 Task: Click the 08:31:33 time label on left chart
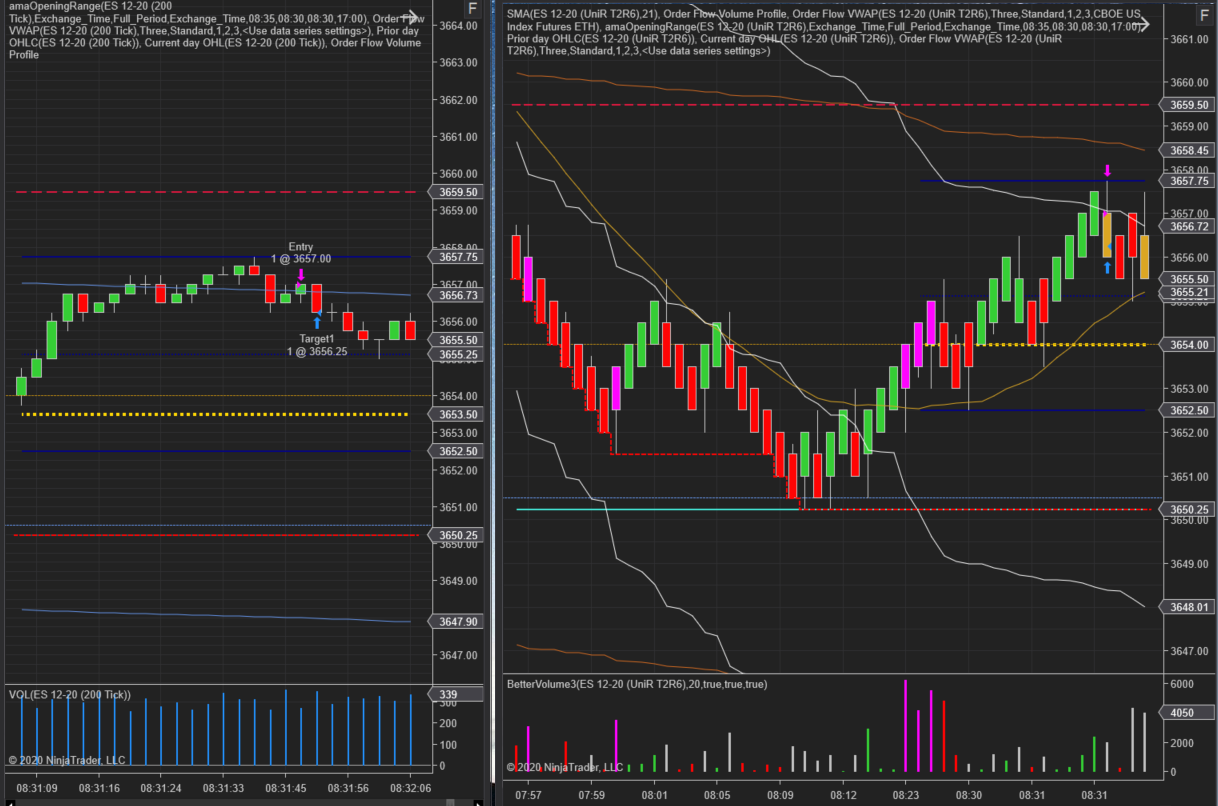[x=223, y=788]
